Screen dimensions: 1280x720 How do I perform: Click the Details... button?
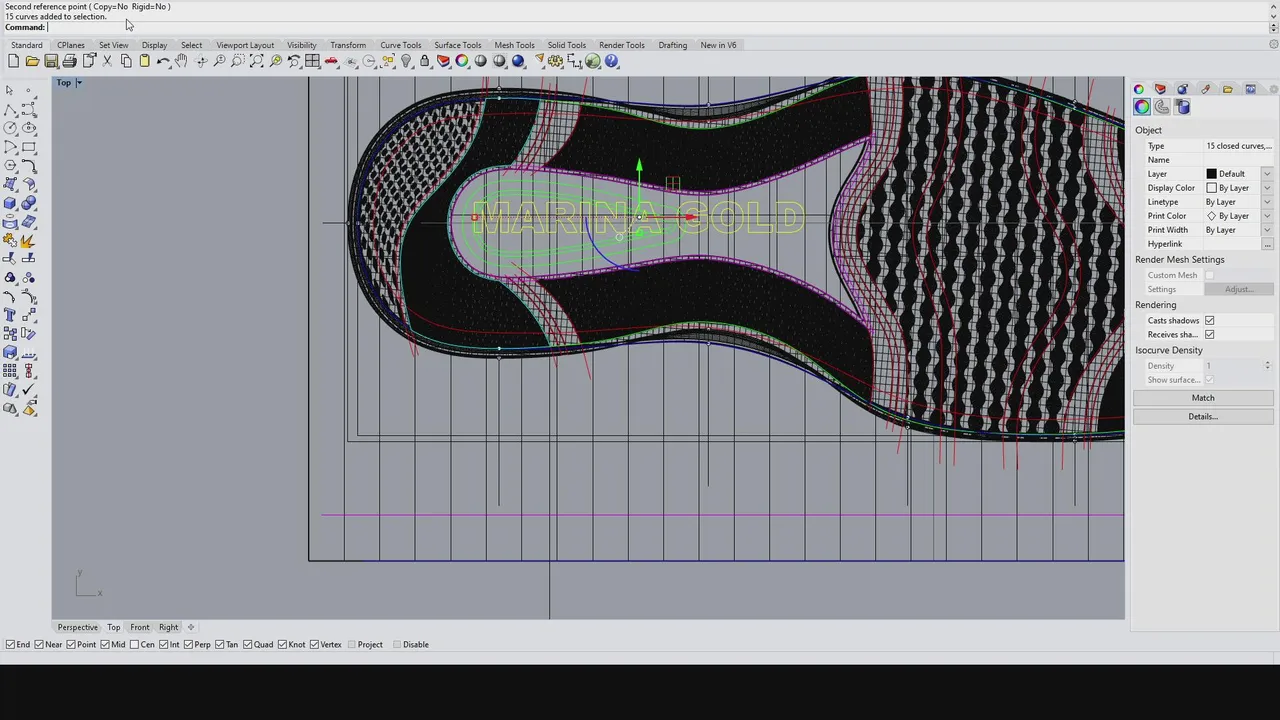pos(1202,416)
